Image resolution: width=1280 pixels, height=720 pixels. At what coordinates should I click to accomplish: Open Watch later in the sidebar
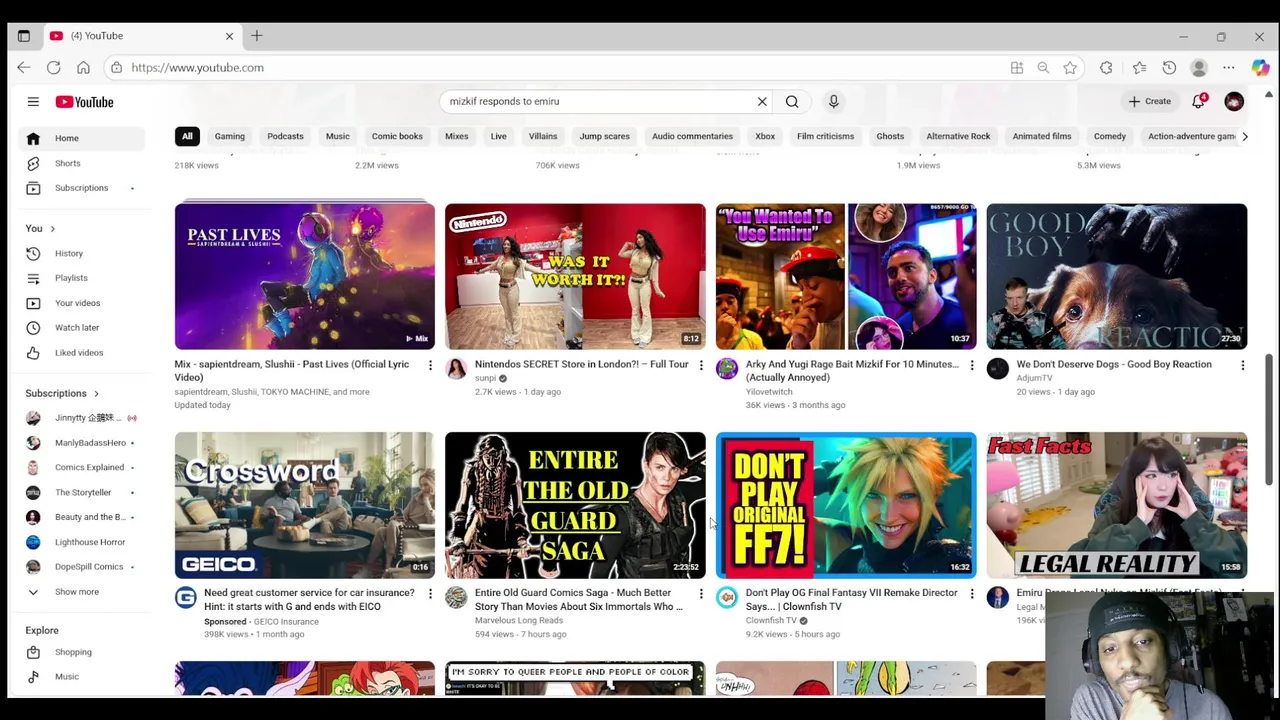click(80, 328)
